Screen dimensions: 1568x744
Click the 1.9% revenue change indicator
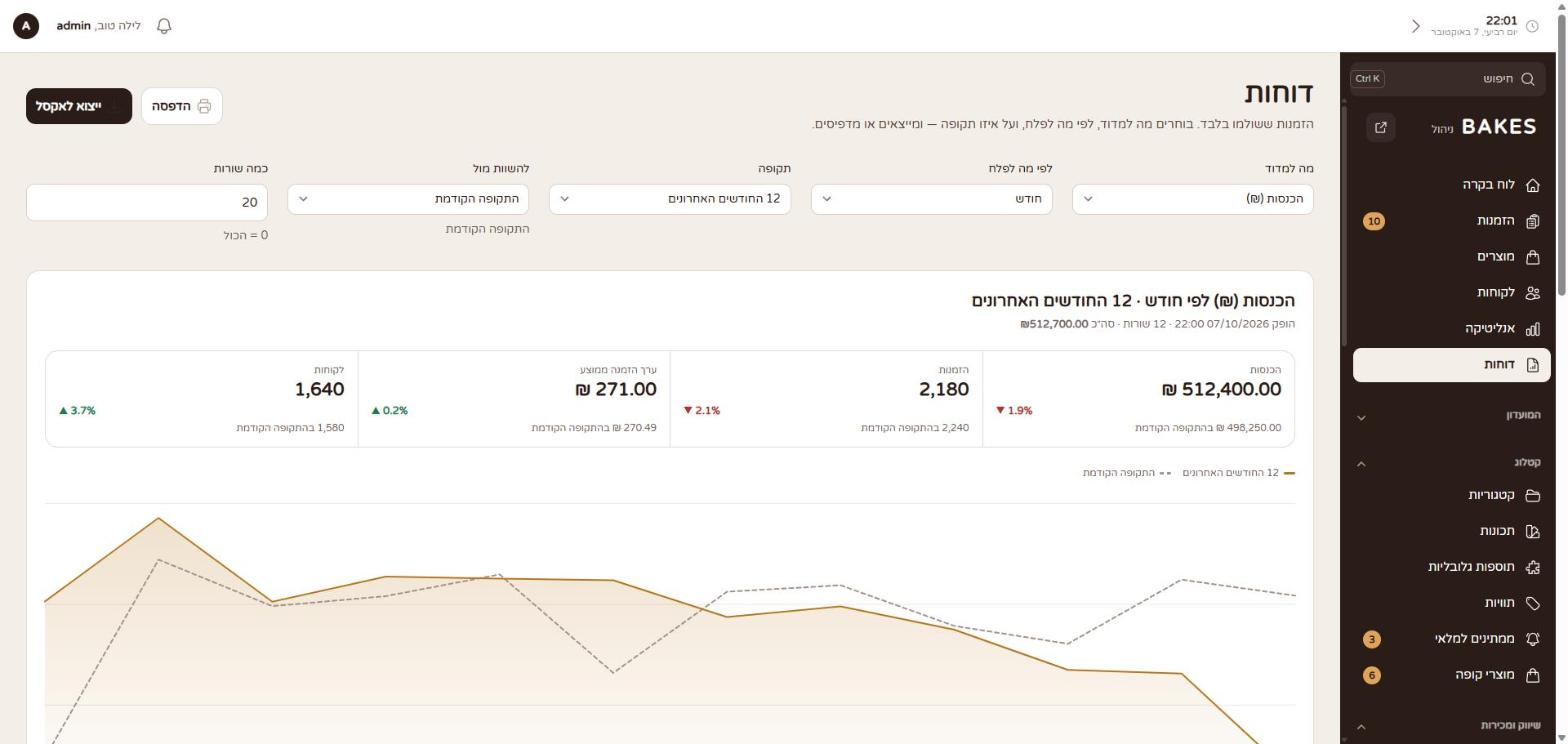point(1014,411)
